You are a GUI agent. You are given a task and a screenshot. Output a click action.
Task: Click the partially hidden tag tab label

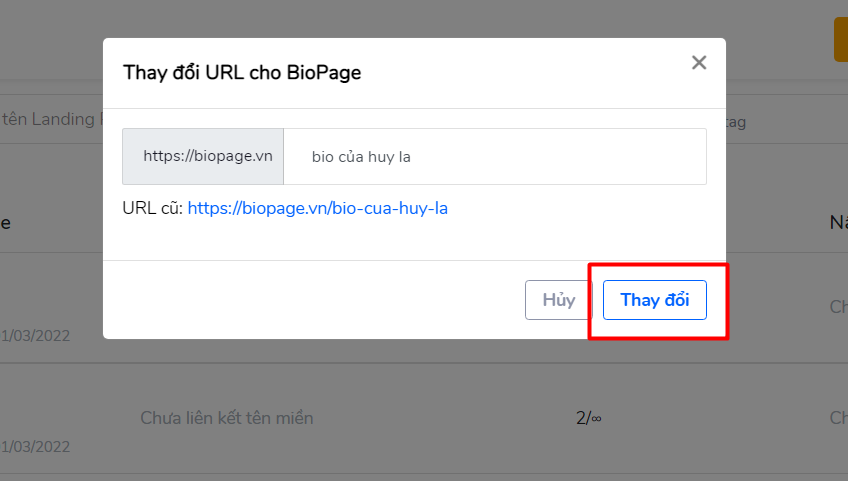736,122
